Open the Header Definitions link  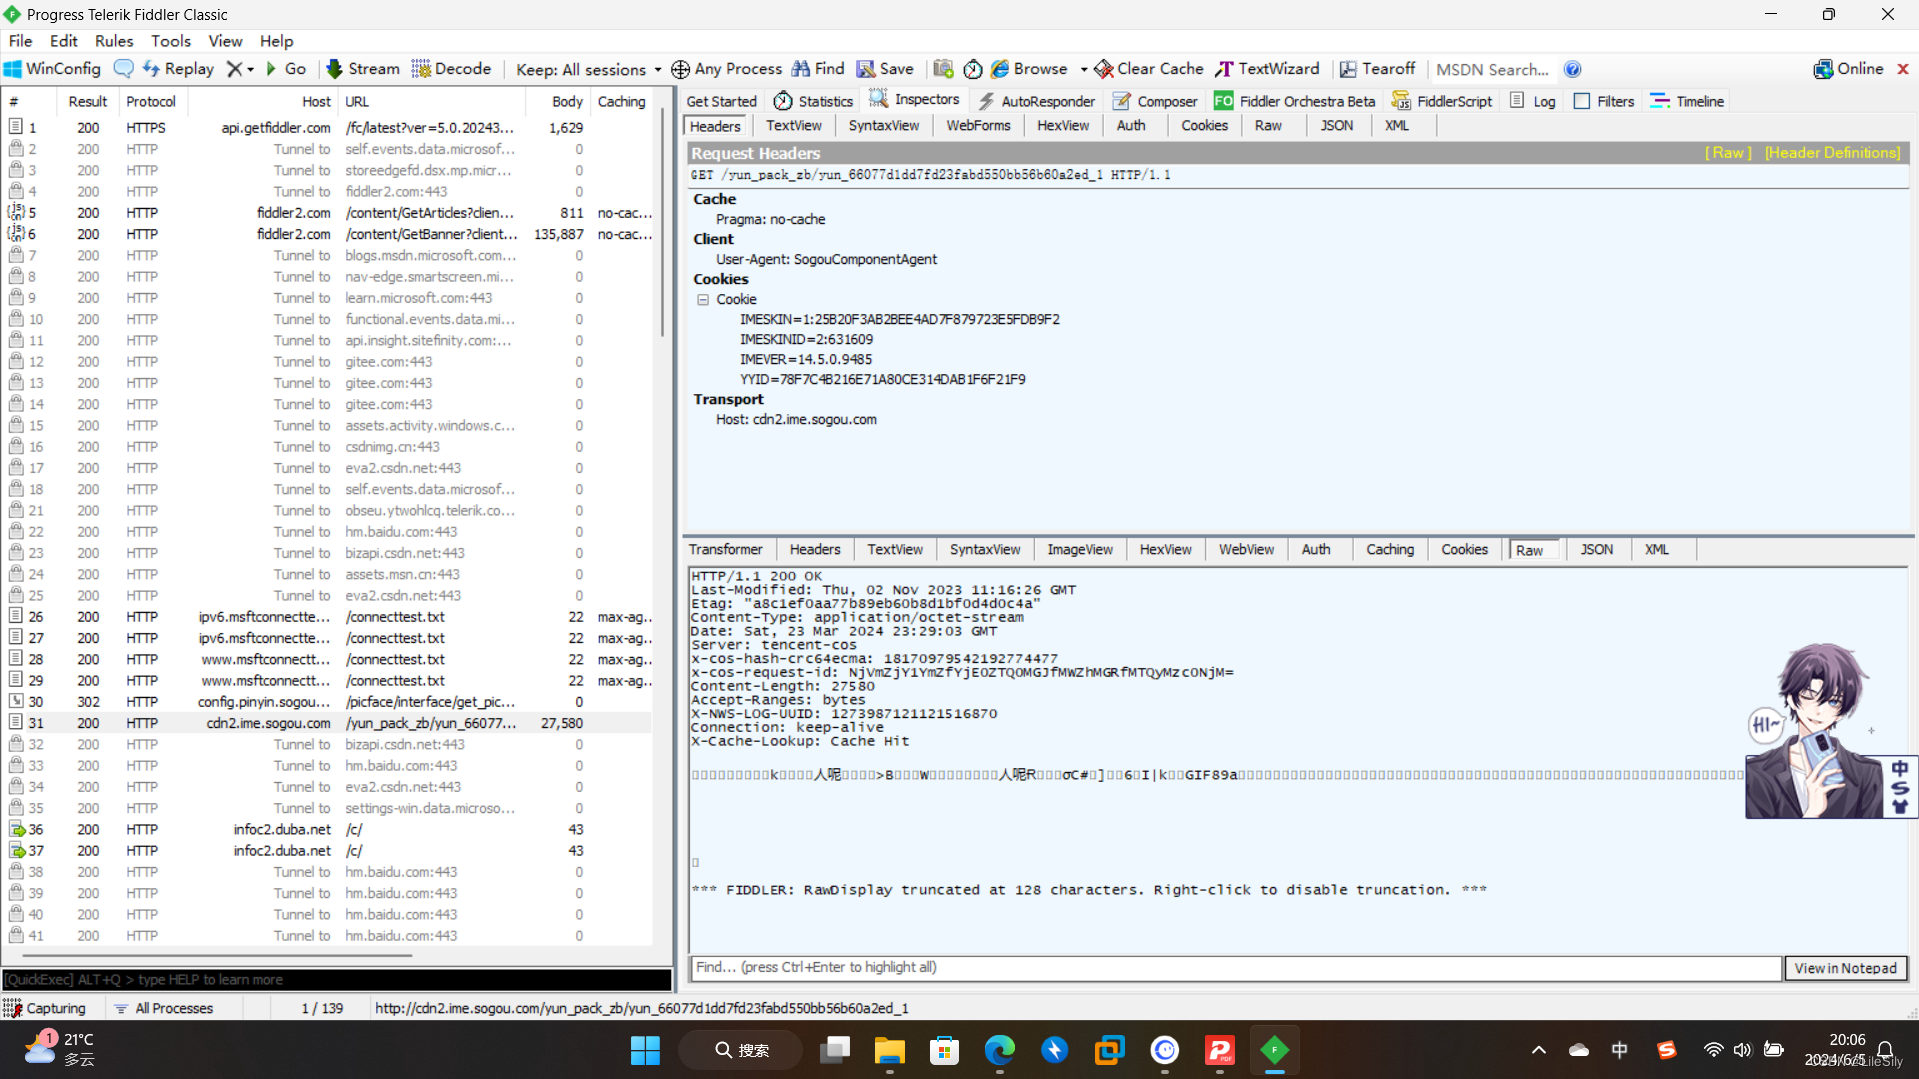pos(1832,153)
